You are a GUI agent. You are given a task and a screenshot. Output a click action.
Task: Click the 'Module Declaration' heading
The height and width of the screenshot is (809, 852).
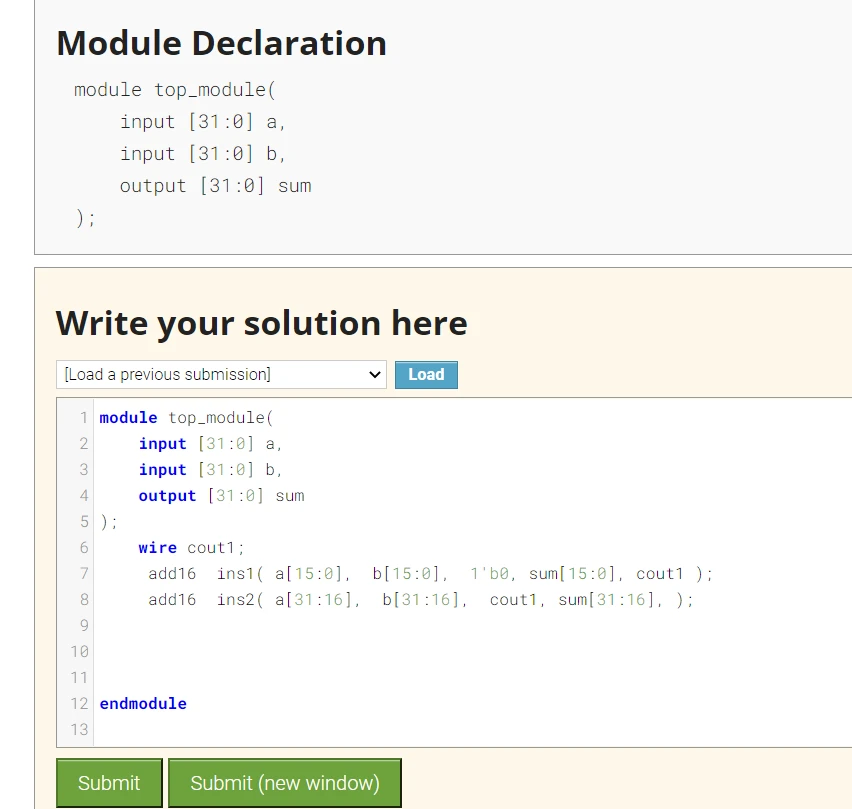click(x=221, y=43)
